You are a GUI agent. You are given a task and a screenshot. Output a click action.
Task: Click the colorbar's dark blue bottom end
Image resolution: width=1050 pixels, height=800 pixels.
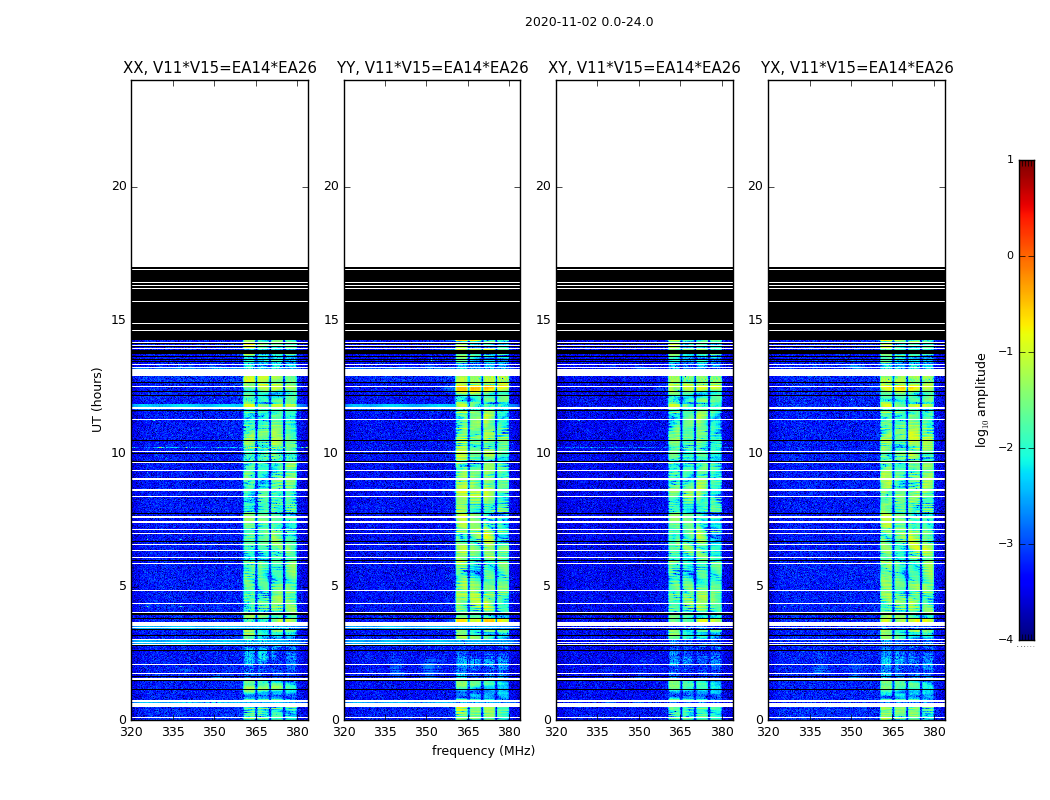pos(1027,633)
